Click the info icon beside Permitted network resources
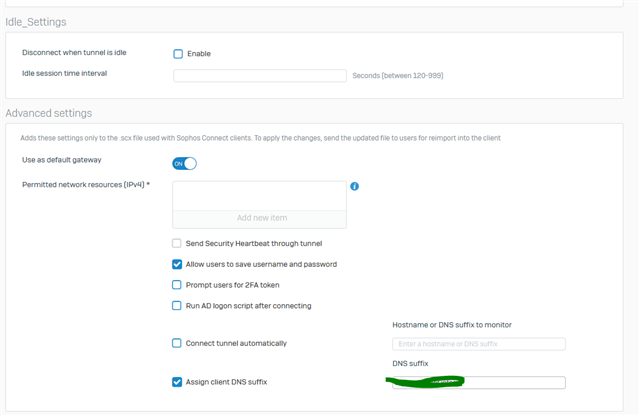Viewport: 640px width, 416px height. pyautogui.click(x=354, y=187)
